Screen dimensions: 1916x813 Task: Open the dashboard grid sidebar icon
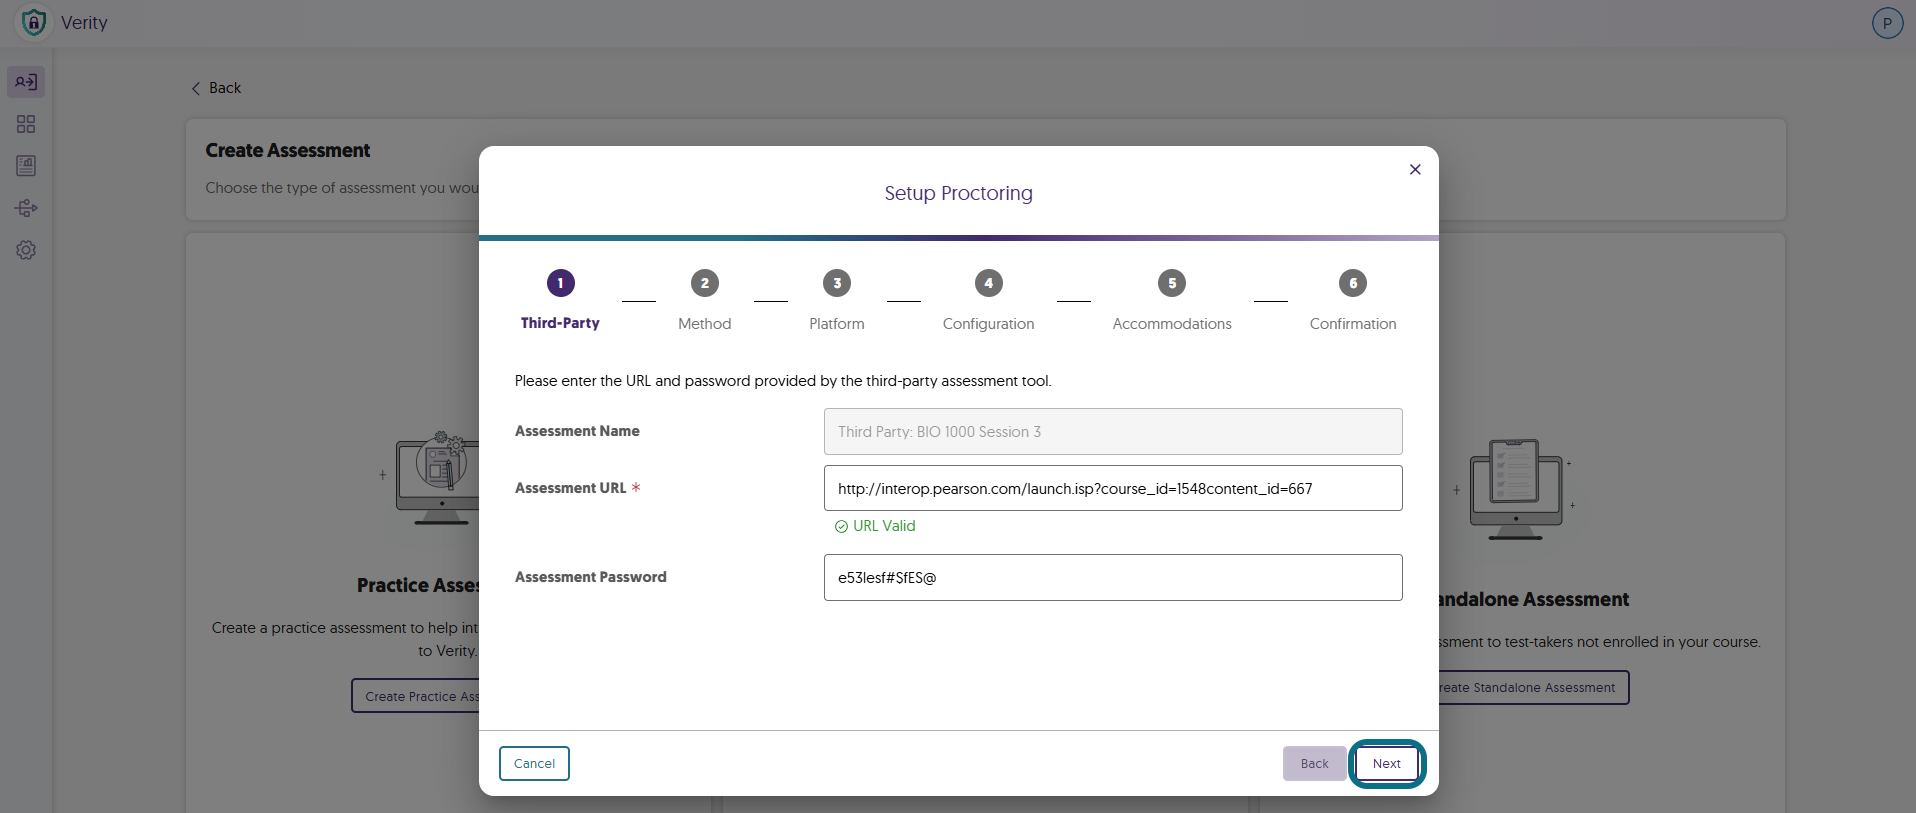(x=26, y=124)
